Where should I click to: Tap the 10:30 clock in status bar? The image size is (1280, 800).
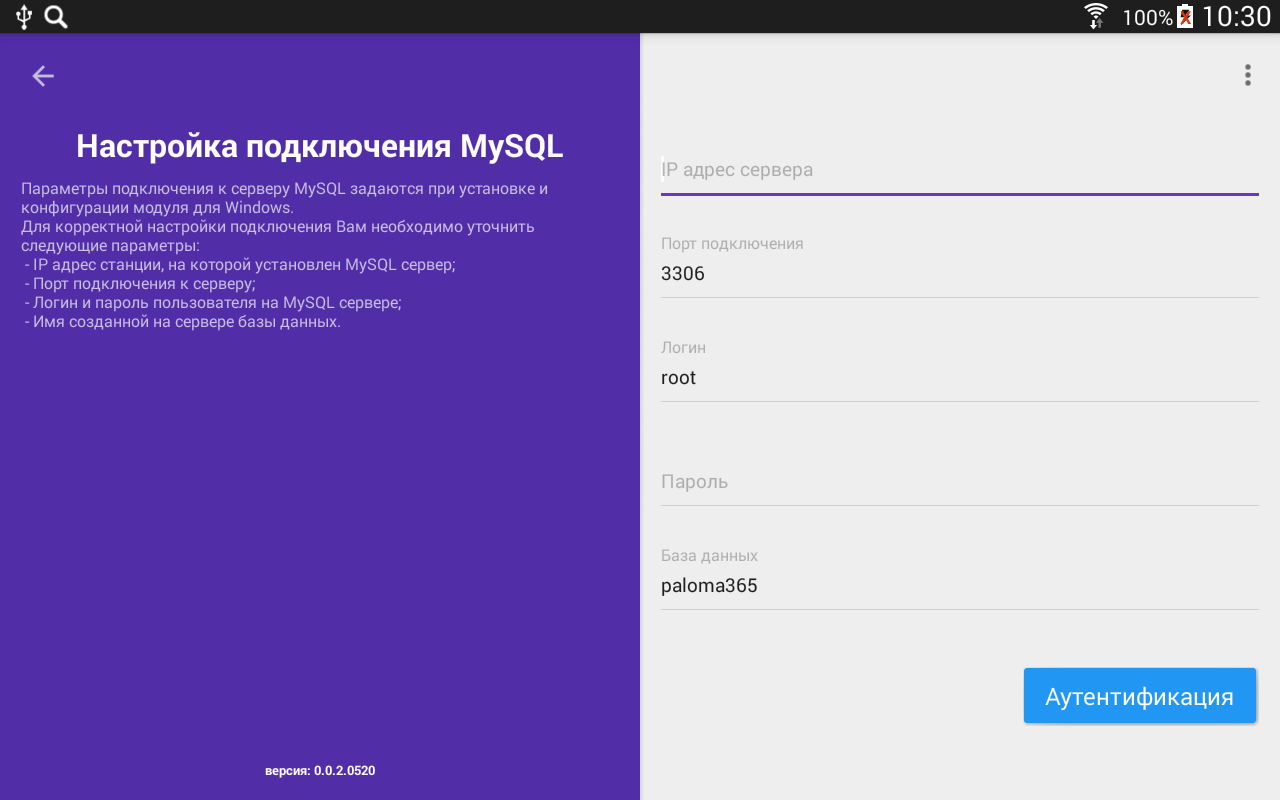1236,16
